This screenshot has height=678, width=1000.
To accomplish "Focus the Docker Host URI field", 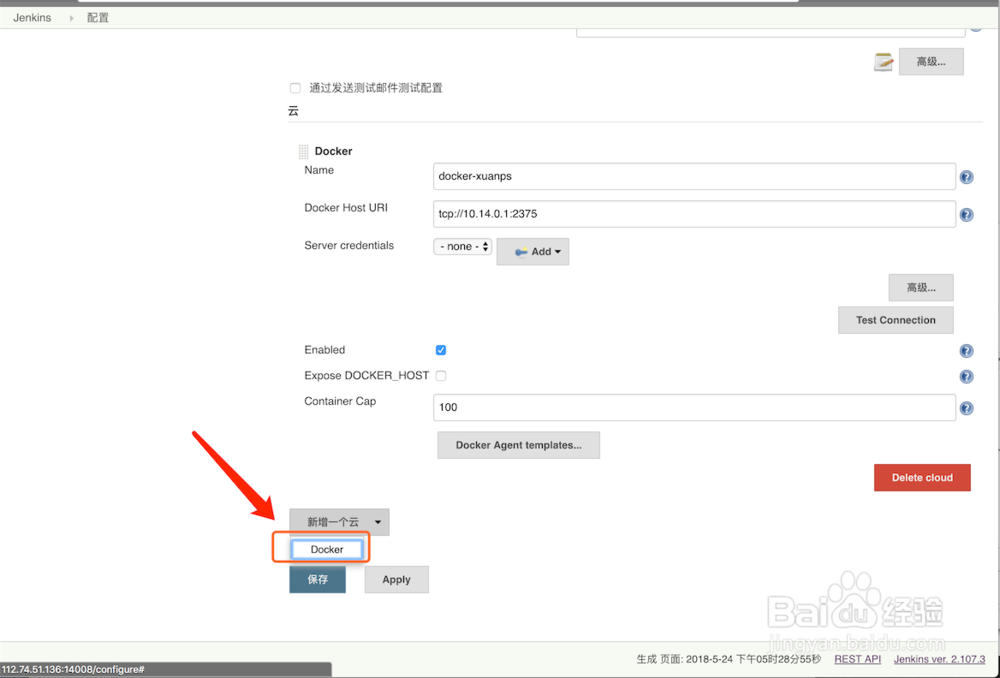I will pyautogui.click(x=694, y=214).
